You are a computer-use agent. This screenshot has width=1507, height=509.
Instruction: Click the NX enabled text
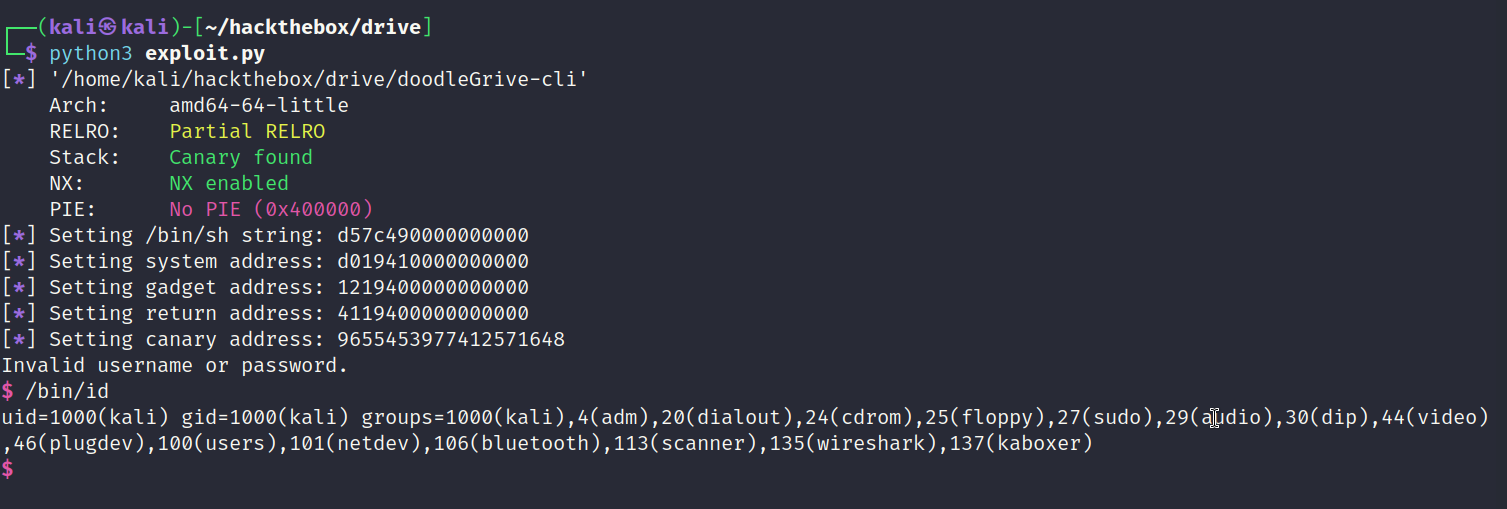229,183
